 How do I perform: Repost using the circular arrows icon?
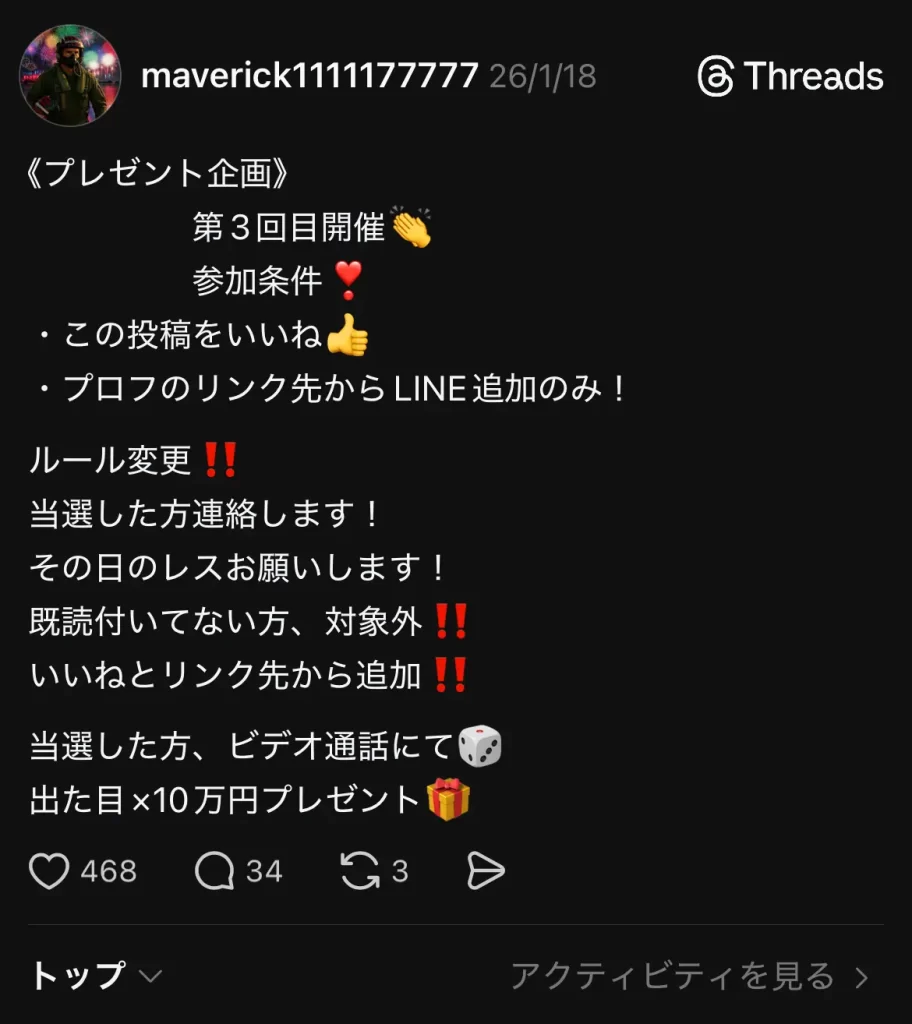[360, 871]
